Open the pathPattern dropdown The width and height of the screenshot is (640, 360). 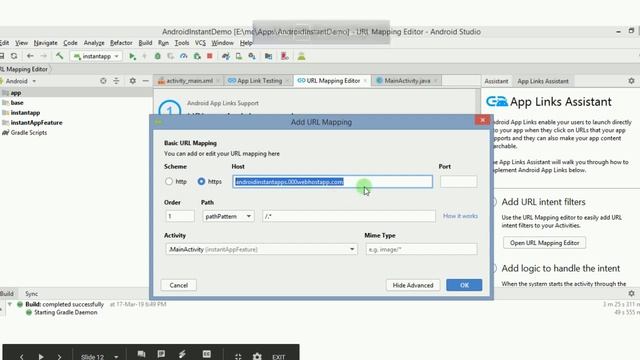228,216
